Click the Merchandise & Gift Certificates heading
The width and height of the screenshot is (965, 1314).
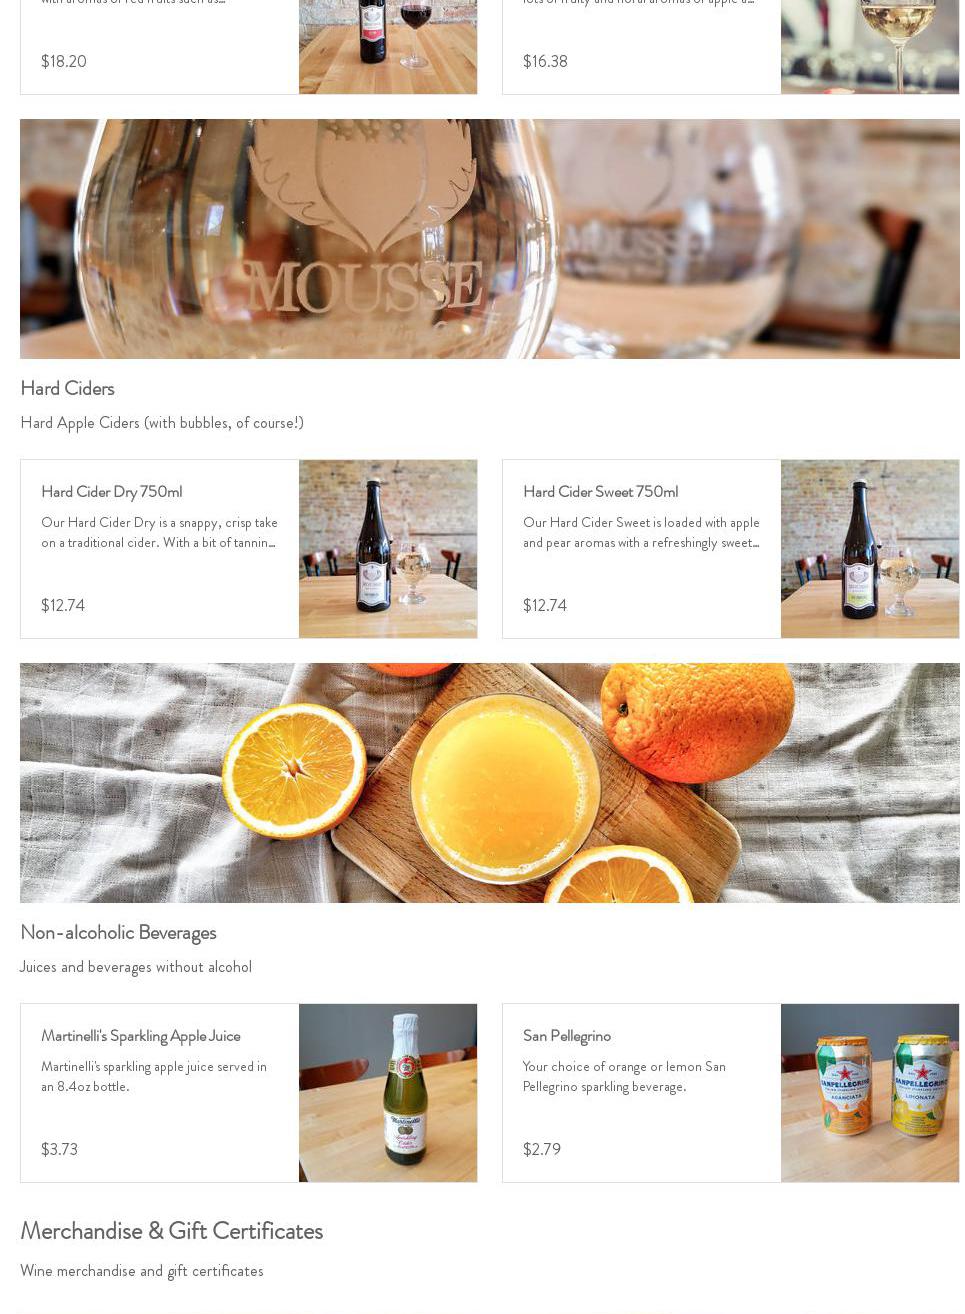click(x=171, y=1230)
